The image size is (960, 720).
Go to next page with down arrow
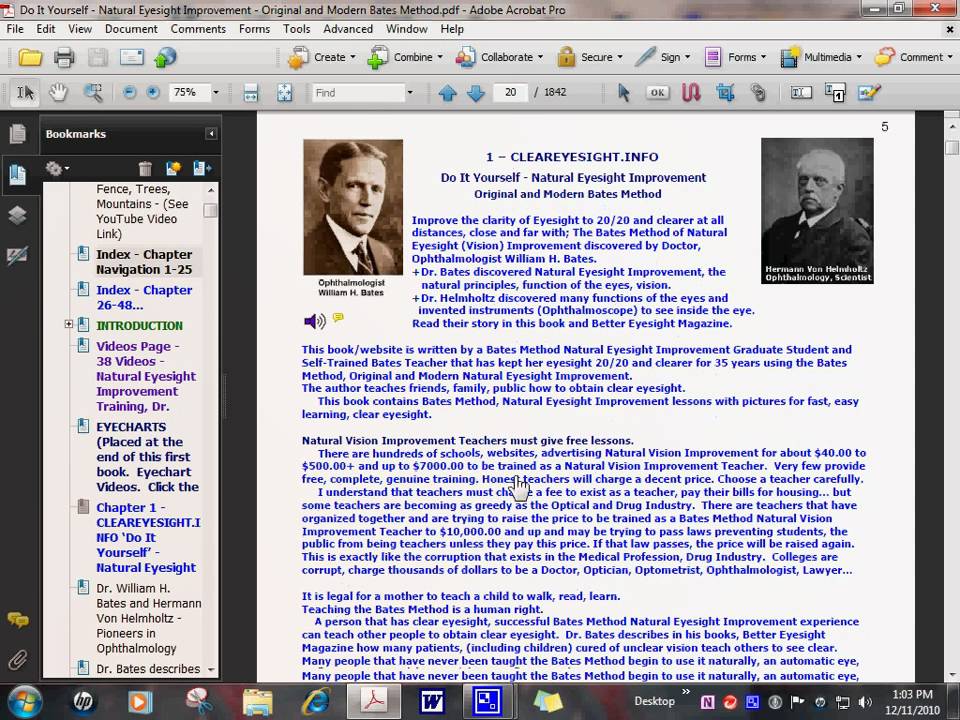point(476,93)
